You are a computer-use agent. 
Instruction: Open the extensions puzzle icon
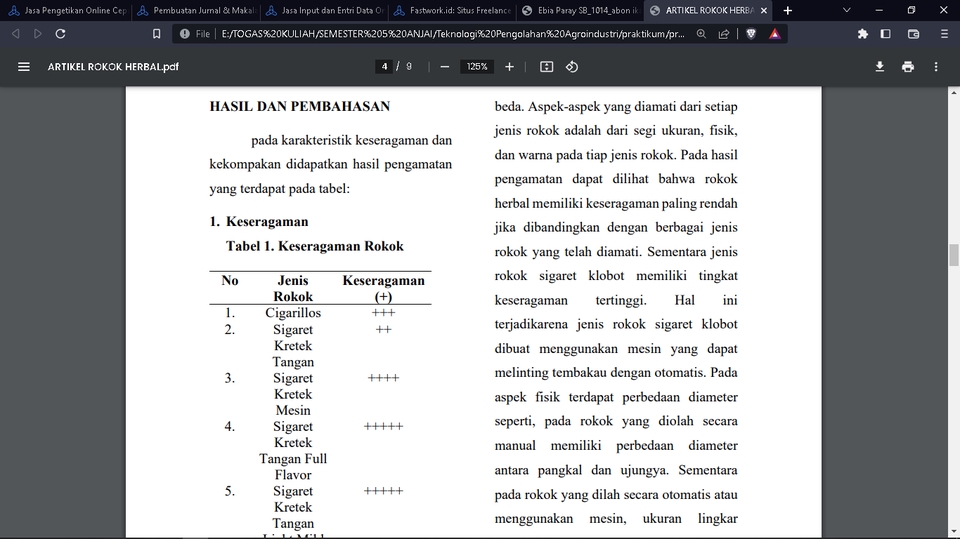pos(863,34)
